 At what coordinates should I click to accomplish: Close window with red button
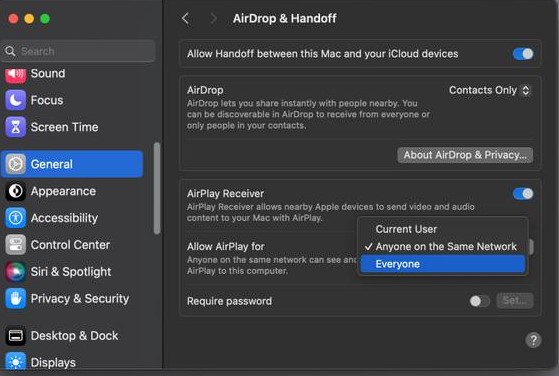coord(13,18)
